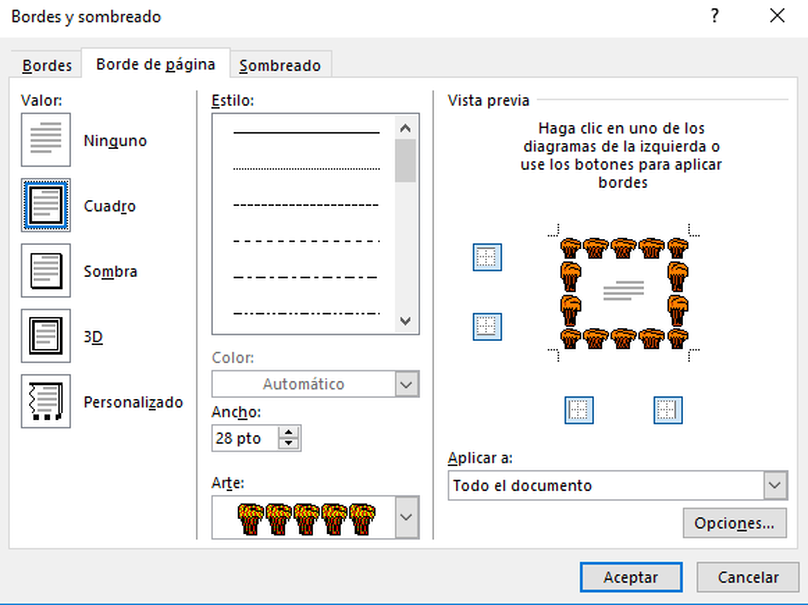The height and width of the screenshot is (605, 808).
Task: Switch to the Bordes tab
Action: (47, 65)
